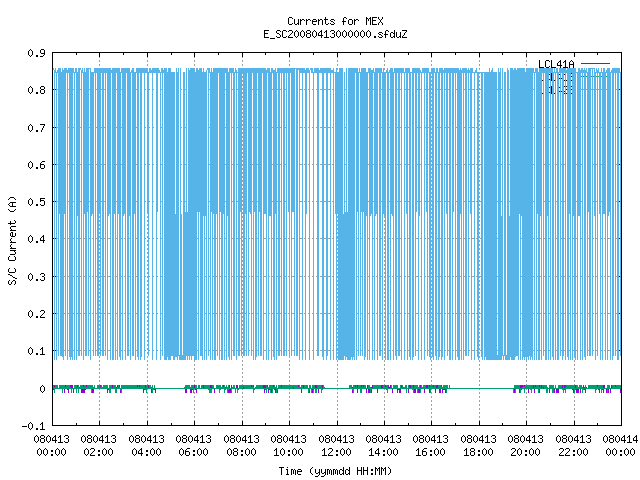Viewport: 640px width, 480px height.
Task: Click the x-axis time label '08:00'
Action: click(242, 452)
